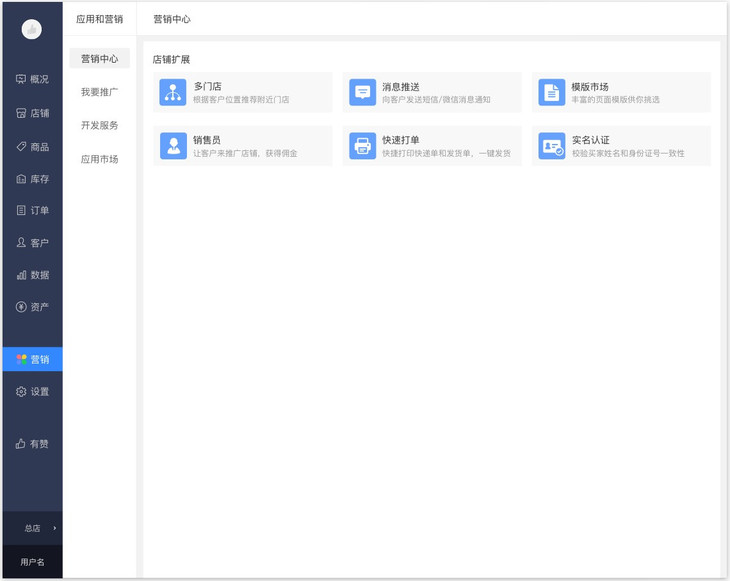
Task: Open 消息推送 card title
Action: [x=401, y=87]
